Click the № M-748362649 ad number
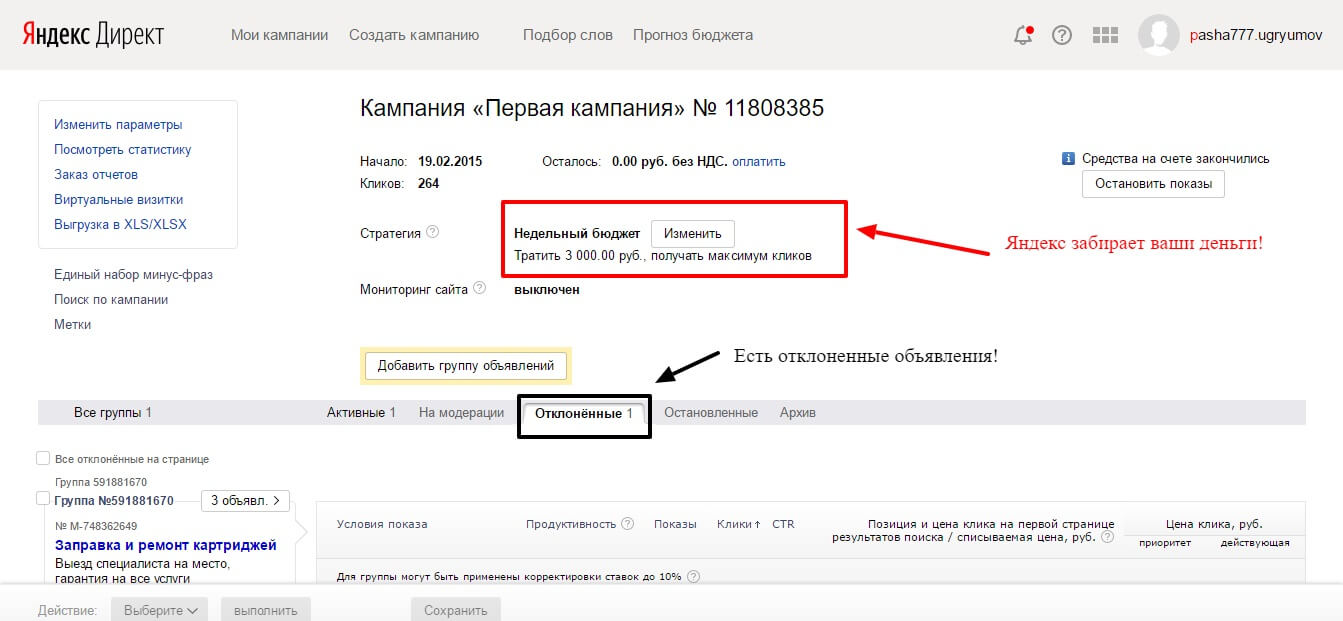 (96, 526)
